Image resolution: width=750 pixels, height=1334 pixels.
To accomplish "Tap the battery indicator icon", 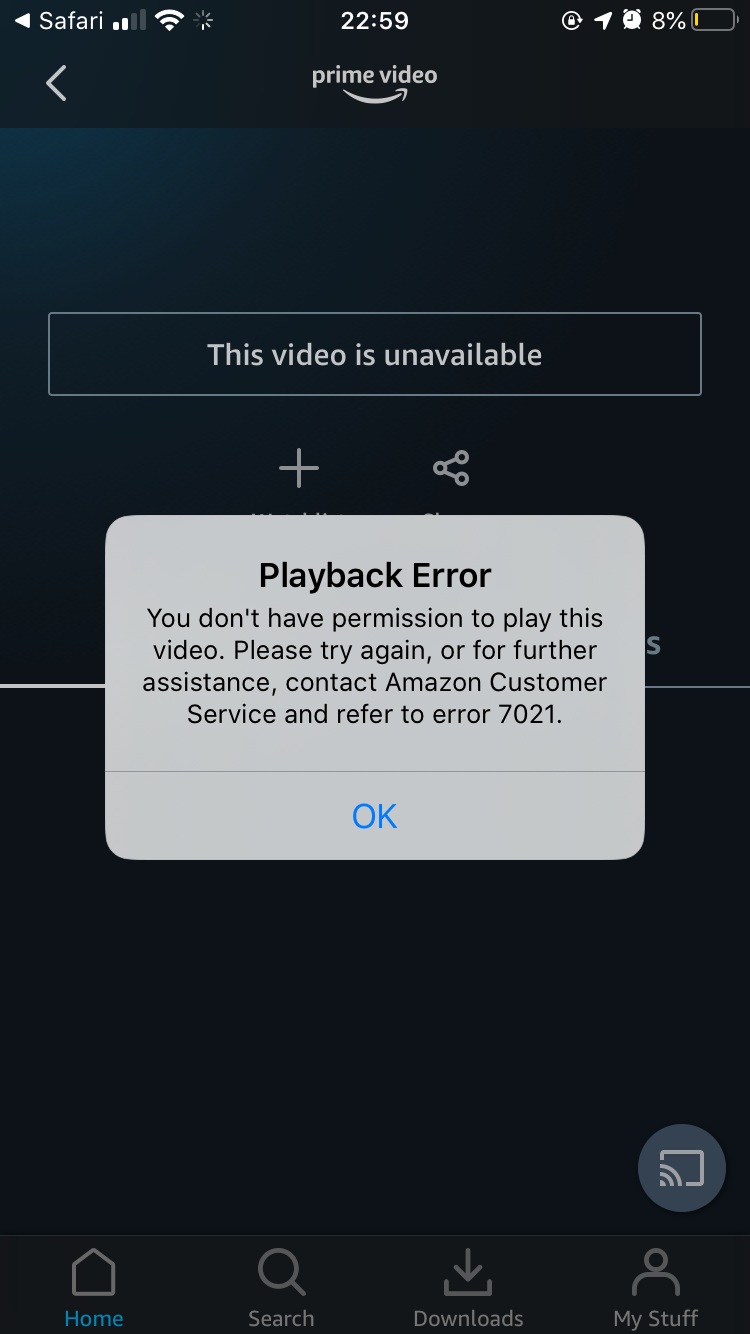I will click(x=714, y=20).
